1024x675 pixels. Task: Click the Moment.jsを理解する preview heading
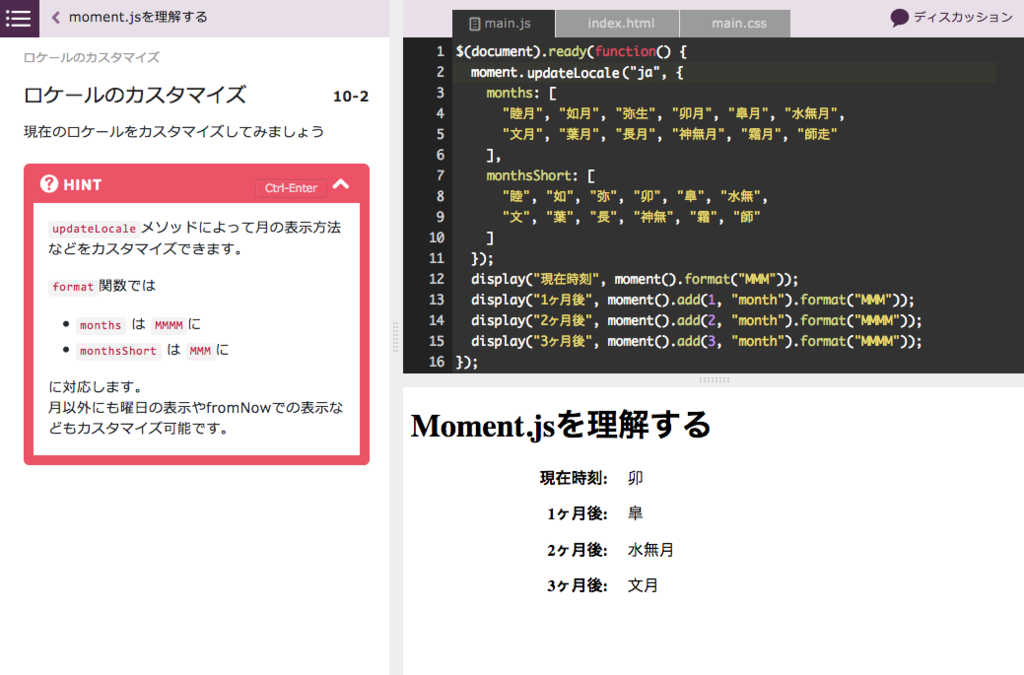pos(560,425)
